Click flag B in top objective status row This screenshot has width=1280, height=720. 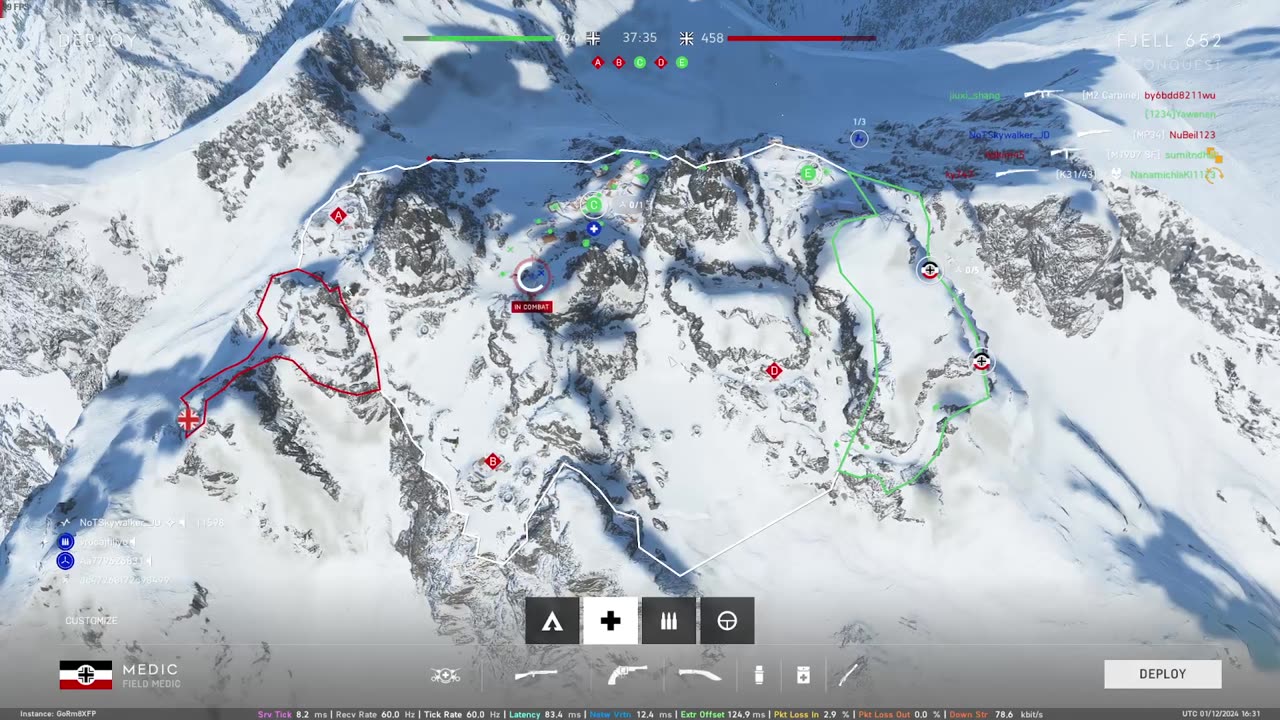(619, 62)
